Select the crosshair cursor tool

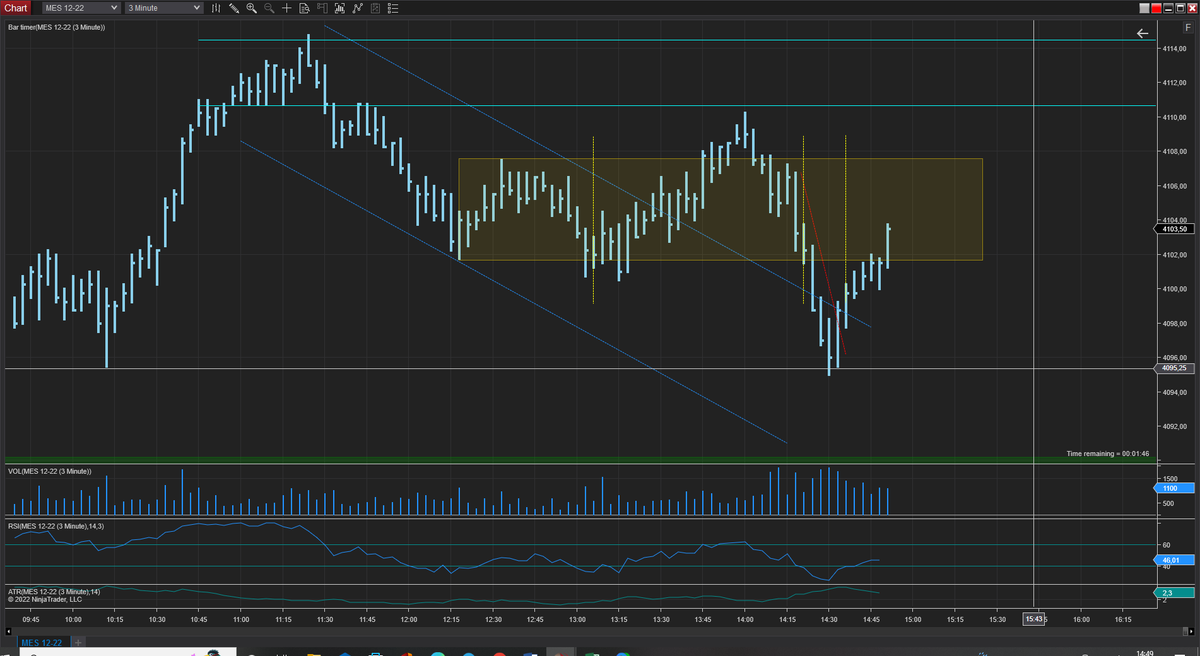click(x=287, y=8)
